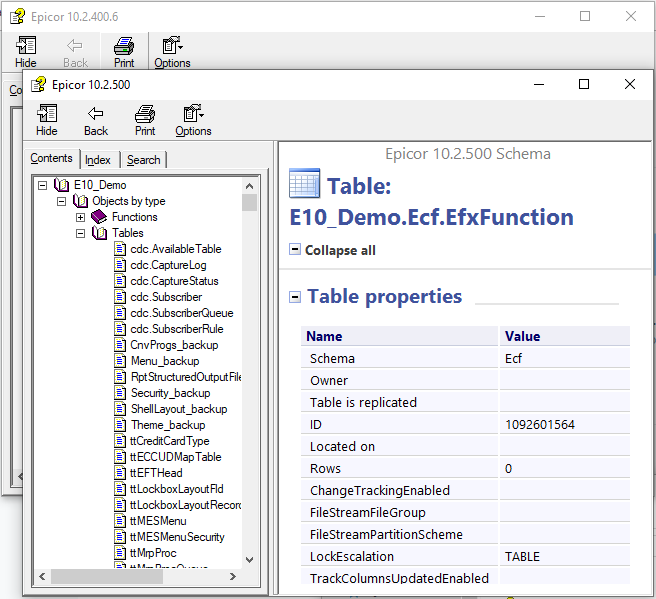Click the tree horizontal scroll left arrow
Screen dimensions: 656x599
click(42, 576)
